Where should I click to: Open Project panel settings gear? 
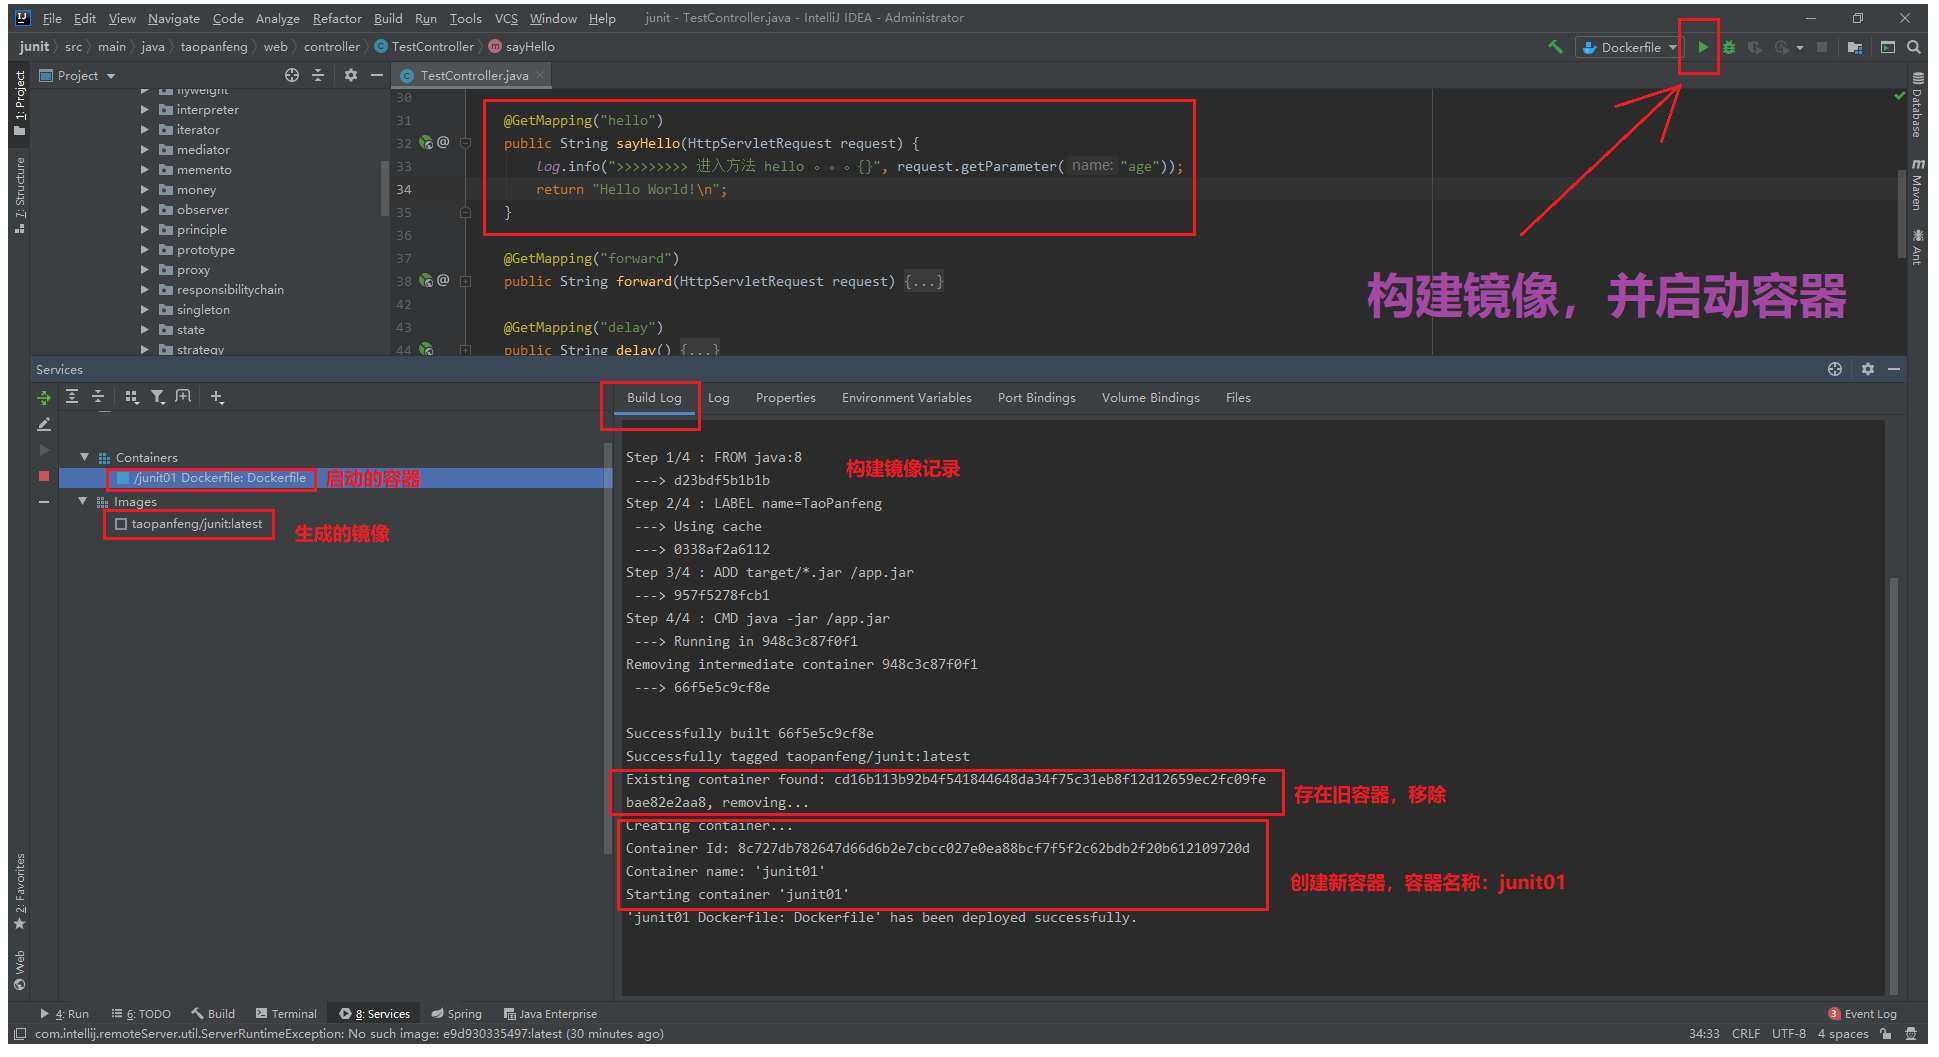(x=351, y=75)
